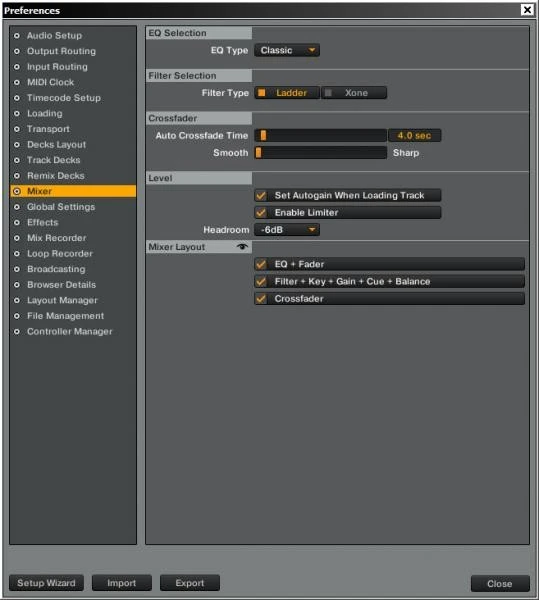Click the bullet icon beside Effects
This screenshot has height=600, width=539.
coord(16,222)
